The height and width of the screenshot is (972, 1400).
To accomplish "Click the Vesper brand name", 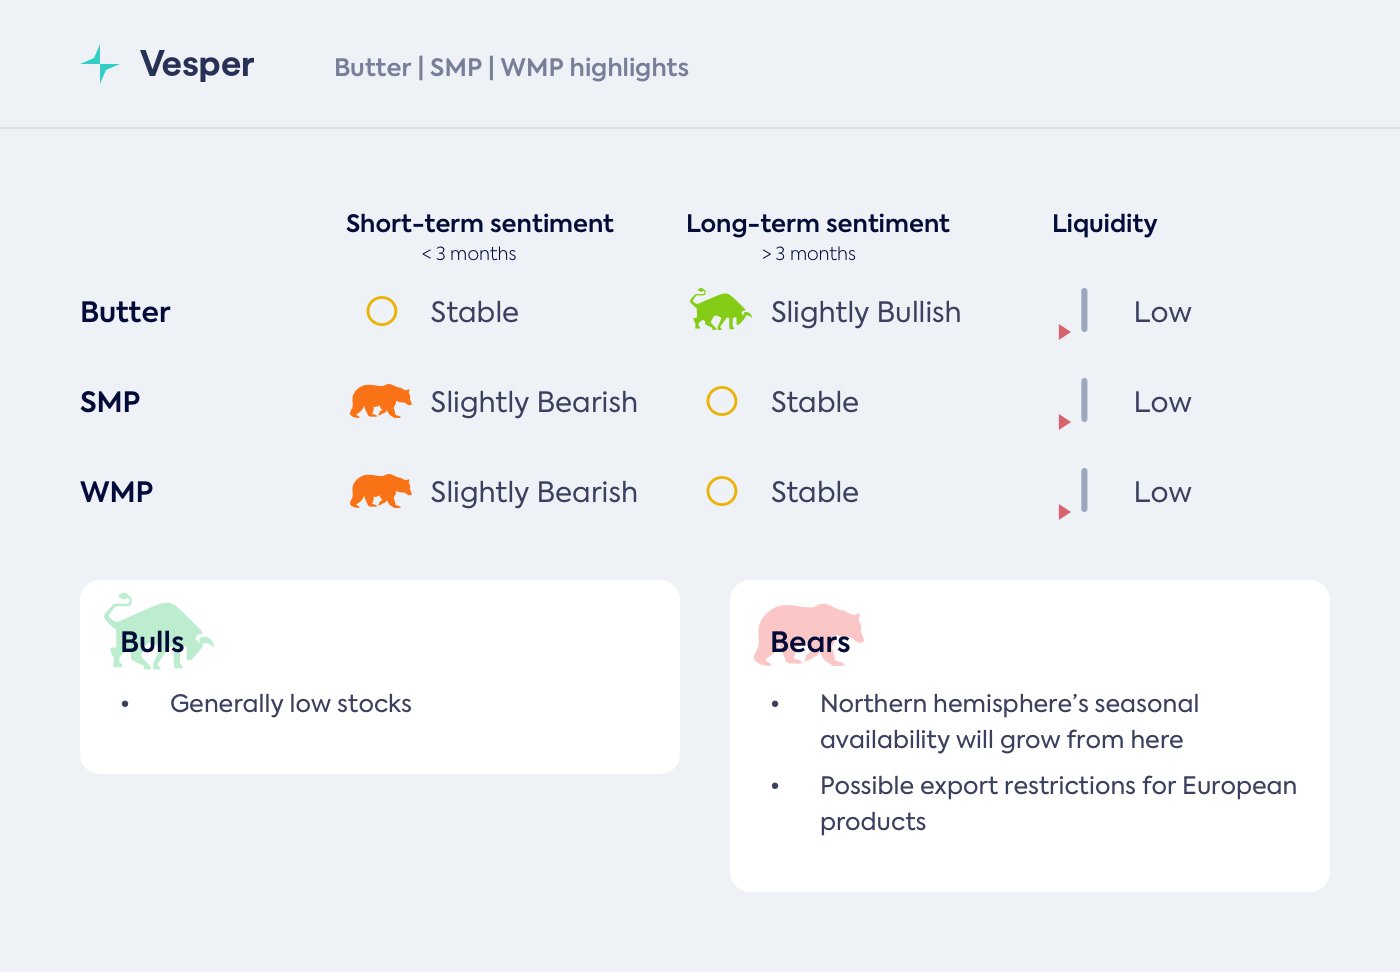I will [197, 64].
